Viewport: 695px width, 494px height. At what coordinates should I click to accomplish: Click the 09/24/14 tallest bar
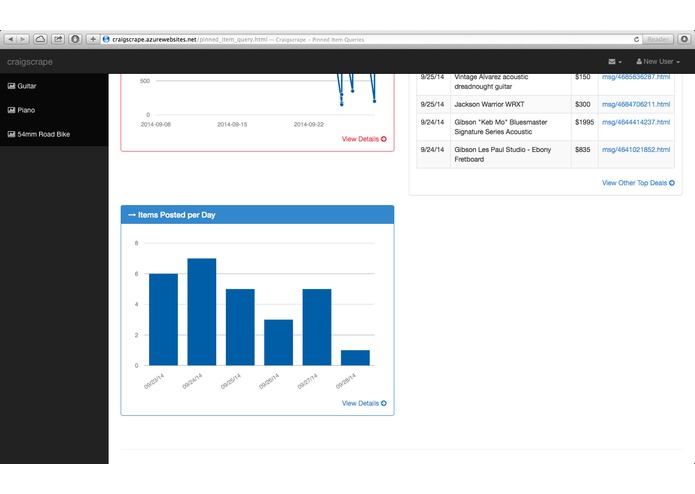[x=202, y=312]
